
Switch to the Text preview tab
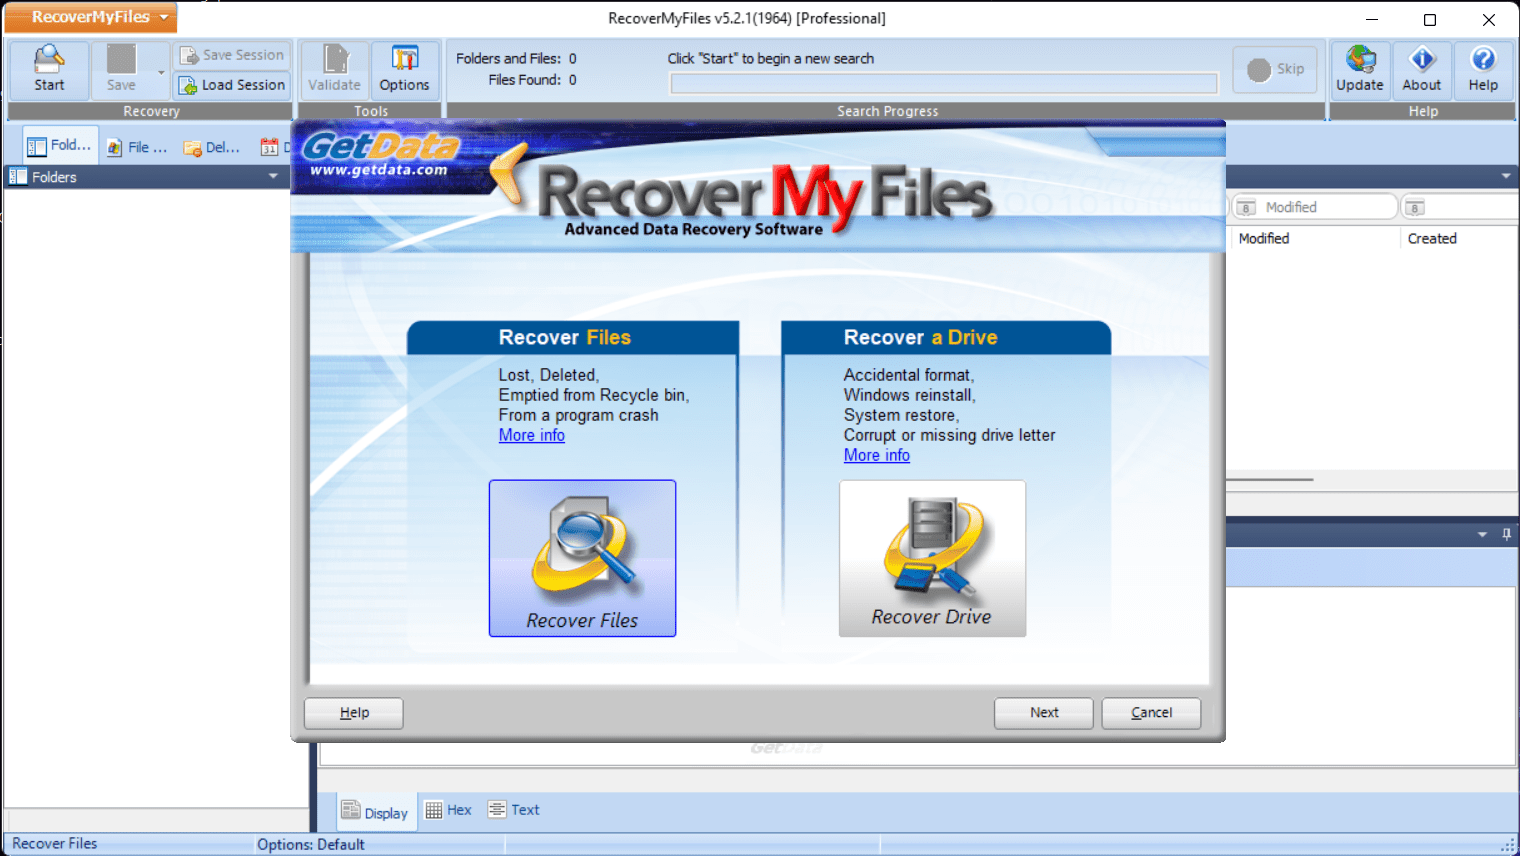coord(514,810)
